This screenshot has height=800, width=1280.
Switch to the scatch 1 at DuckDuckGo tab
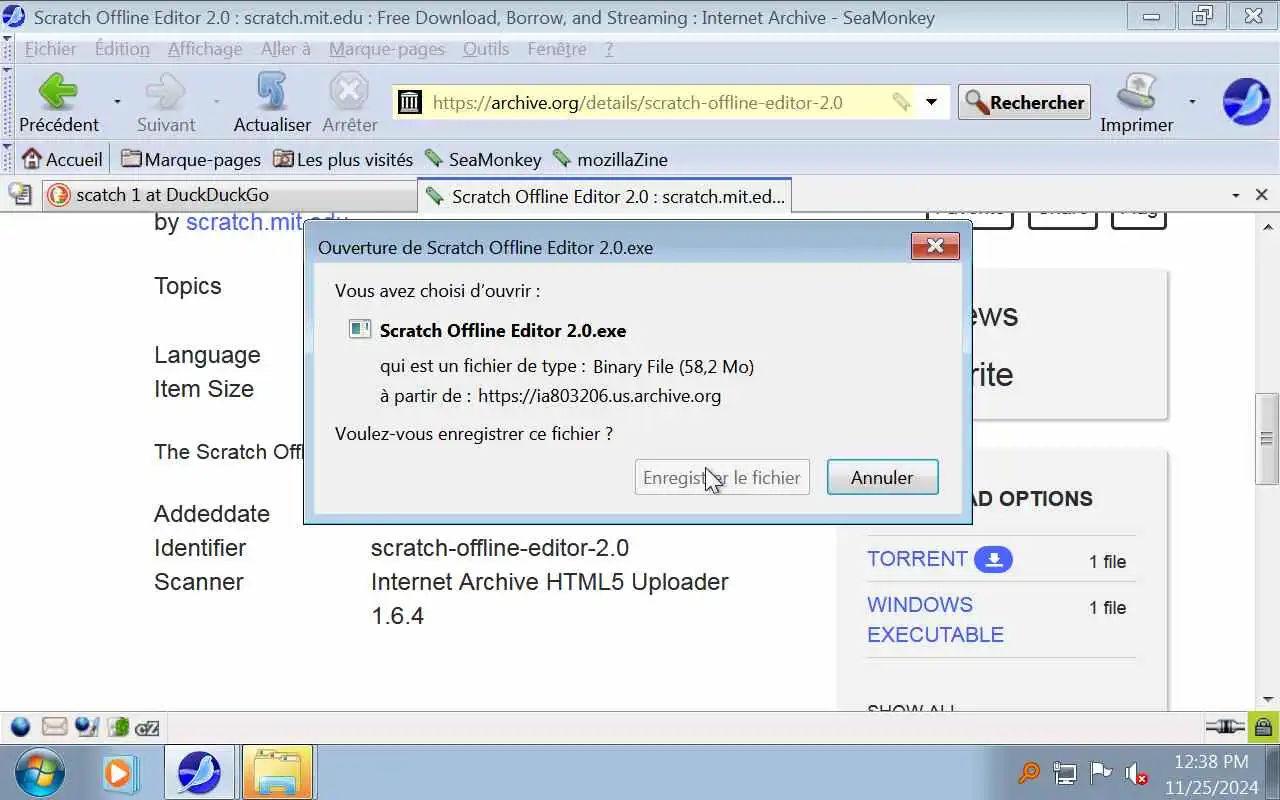coord(228,195)
